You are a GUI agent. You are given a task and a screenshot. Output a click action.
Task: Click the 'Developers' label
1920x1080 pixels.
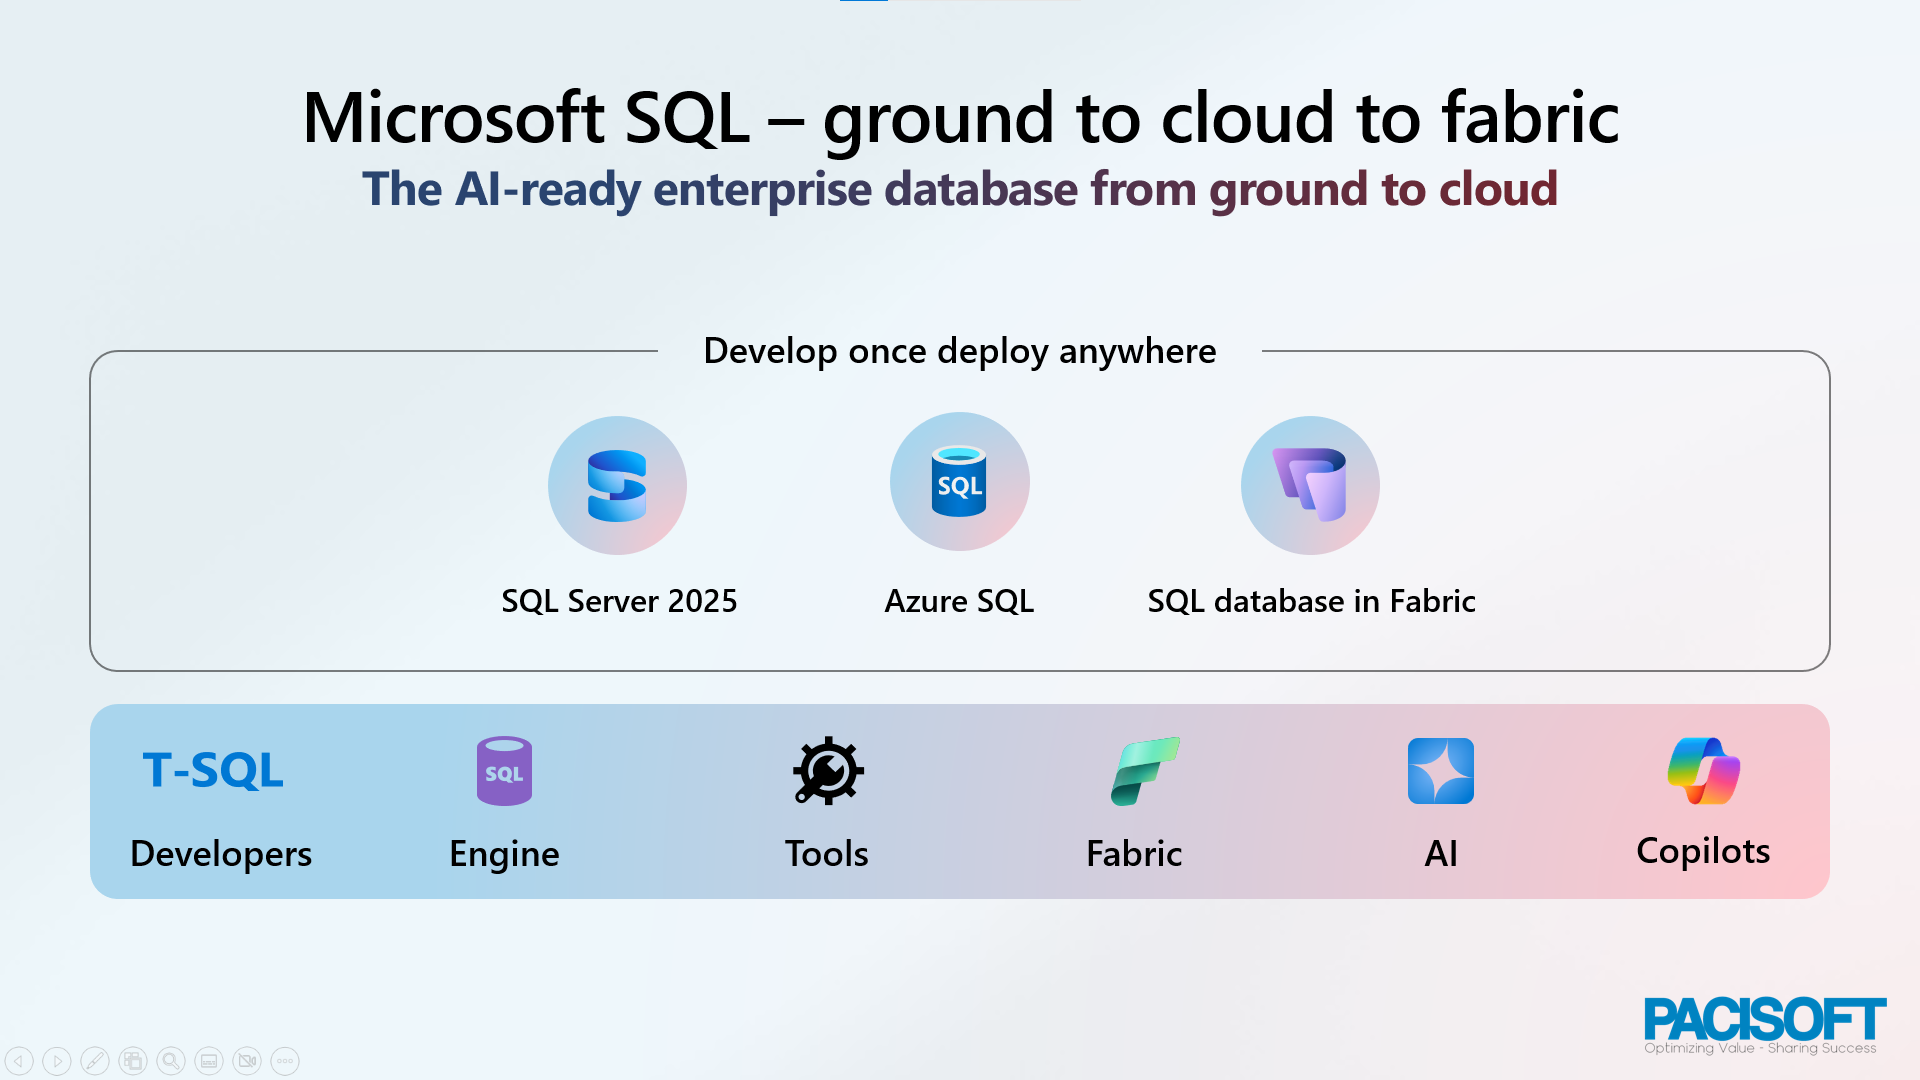click(x=221, y=855)
